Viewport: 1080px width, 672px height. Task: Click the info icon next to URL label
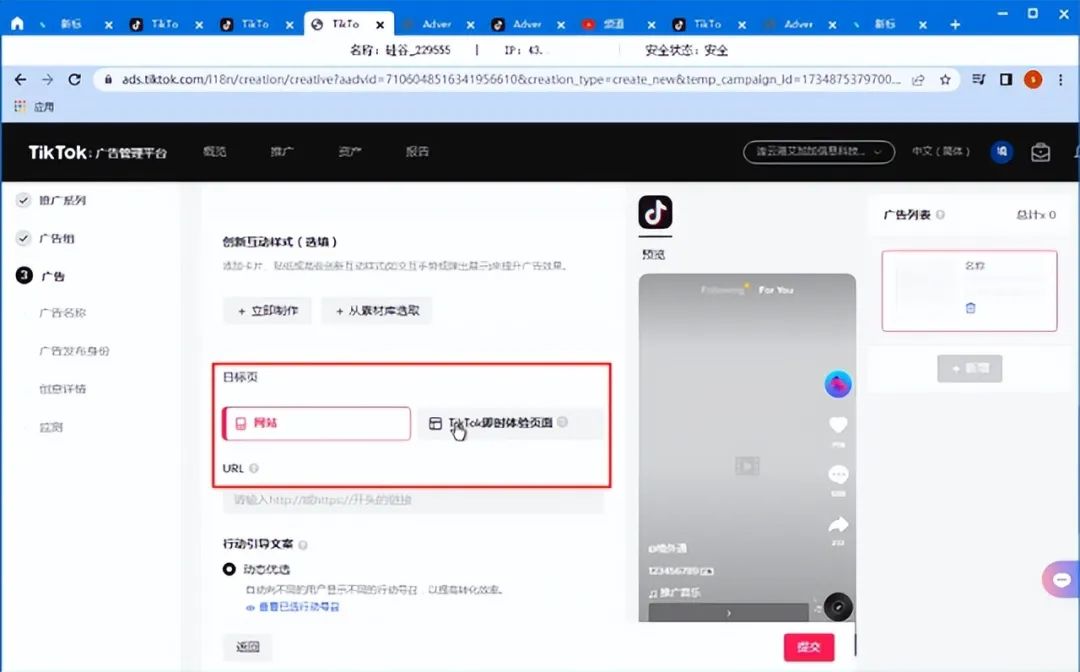coord(253,468)
